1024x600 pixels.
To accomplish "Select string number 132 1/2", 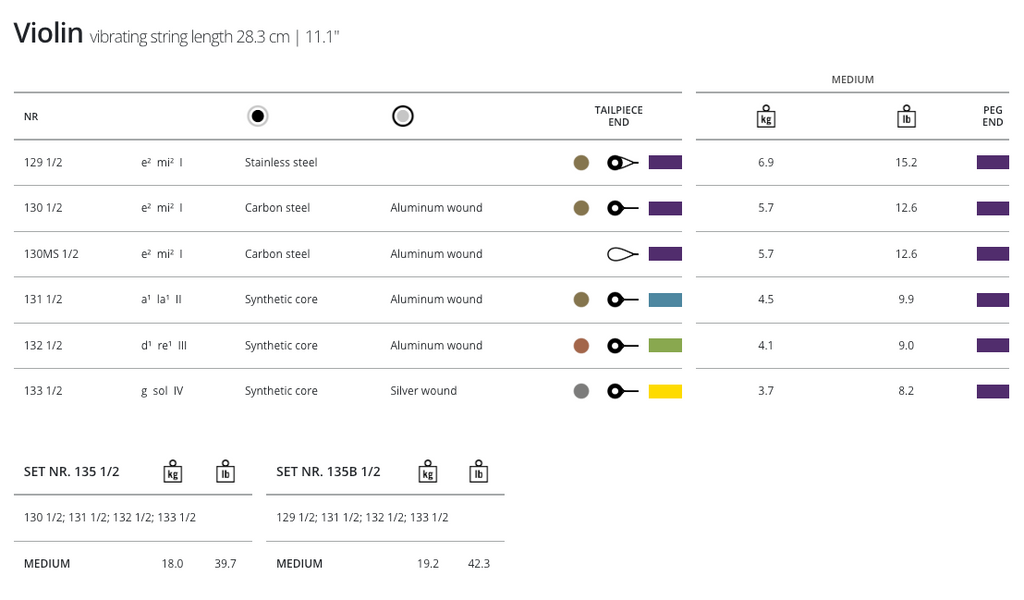I will (43, 345).
